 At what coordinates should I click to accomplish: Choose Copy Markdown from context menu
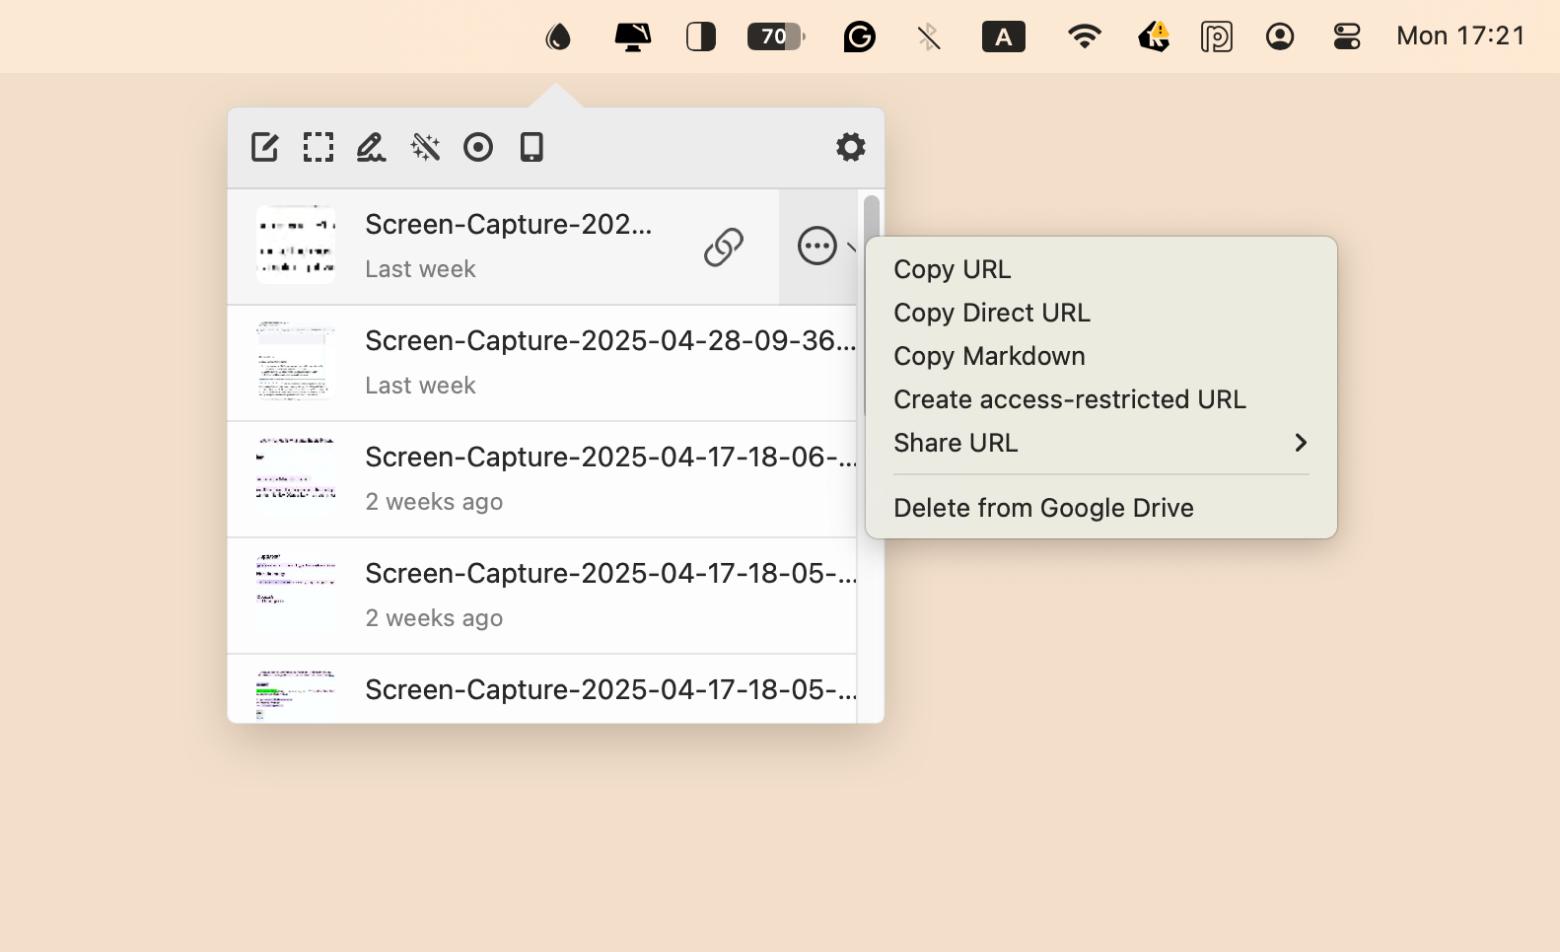[x=988, y=356]
